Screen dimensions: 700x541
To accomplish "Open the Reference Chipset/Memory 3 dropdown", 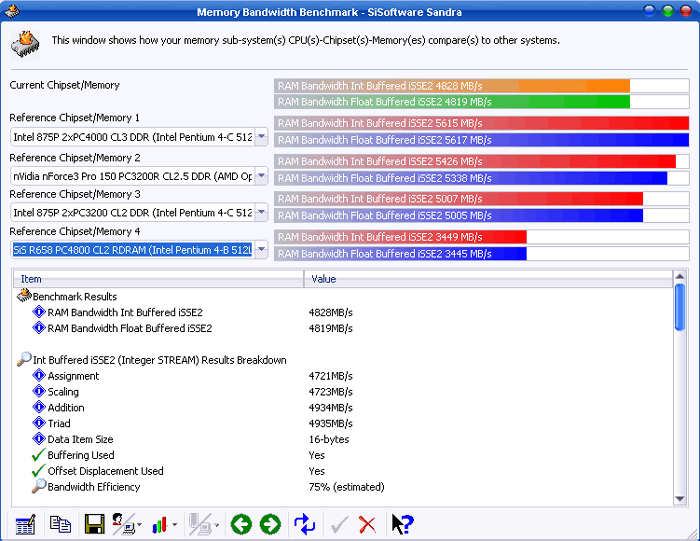I will coord(262,212).
